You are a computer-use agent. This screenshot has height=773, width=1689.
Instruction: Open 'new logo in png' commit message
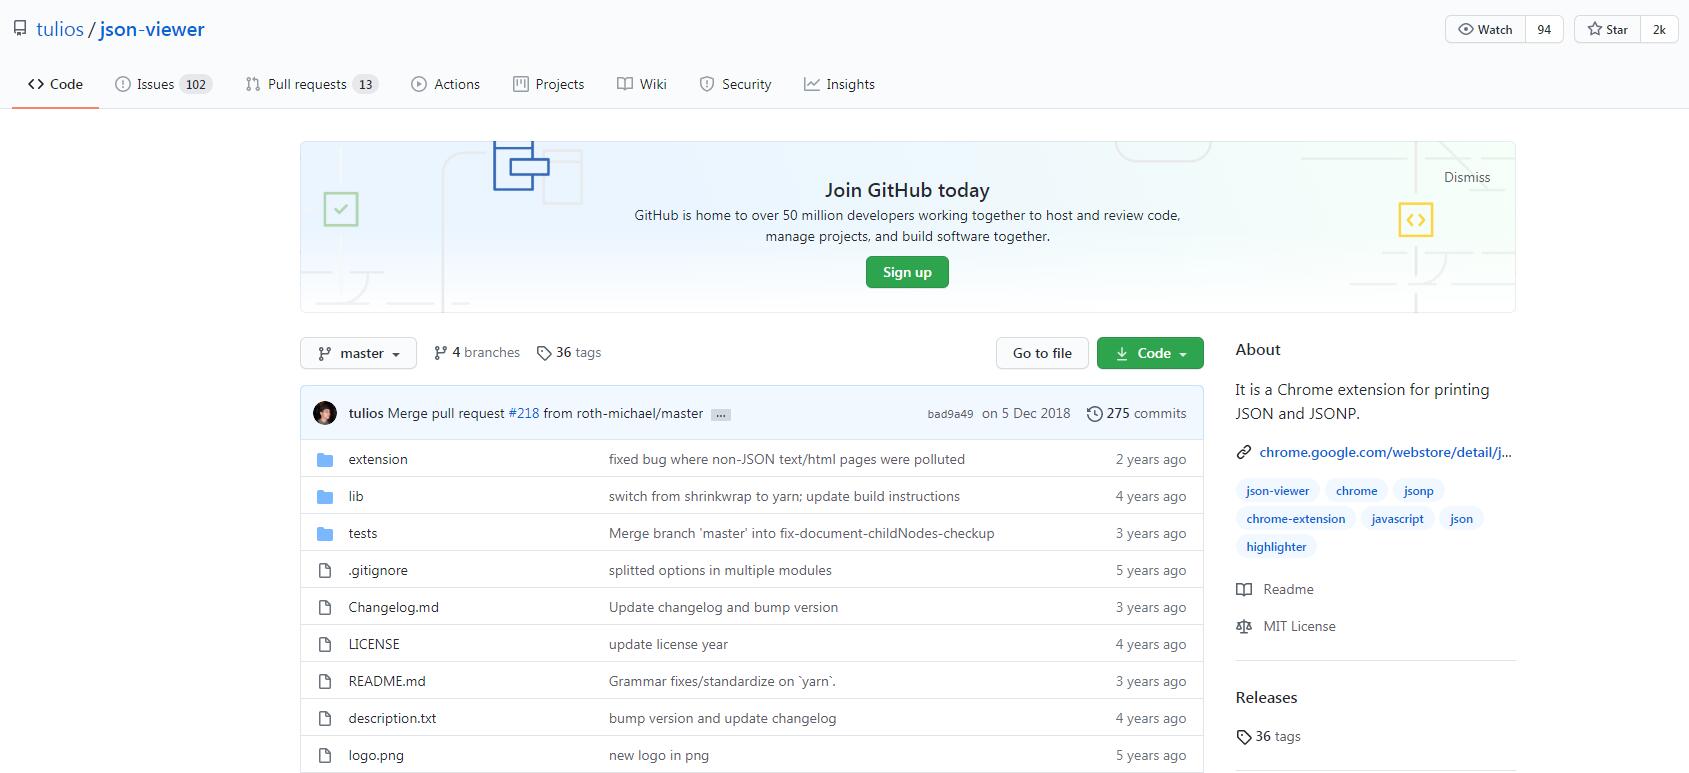point(659,756)
